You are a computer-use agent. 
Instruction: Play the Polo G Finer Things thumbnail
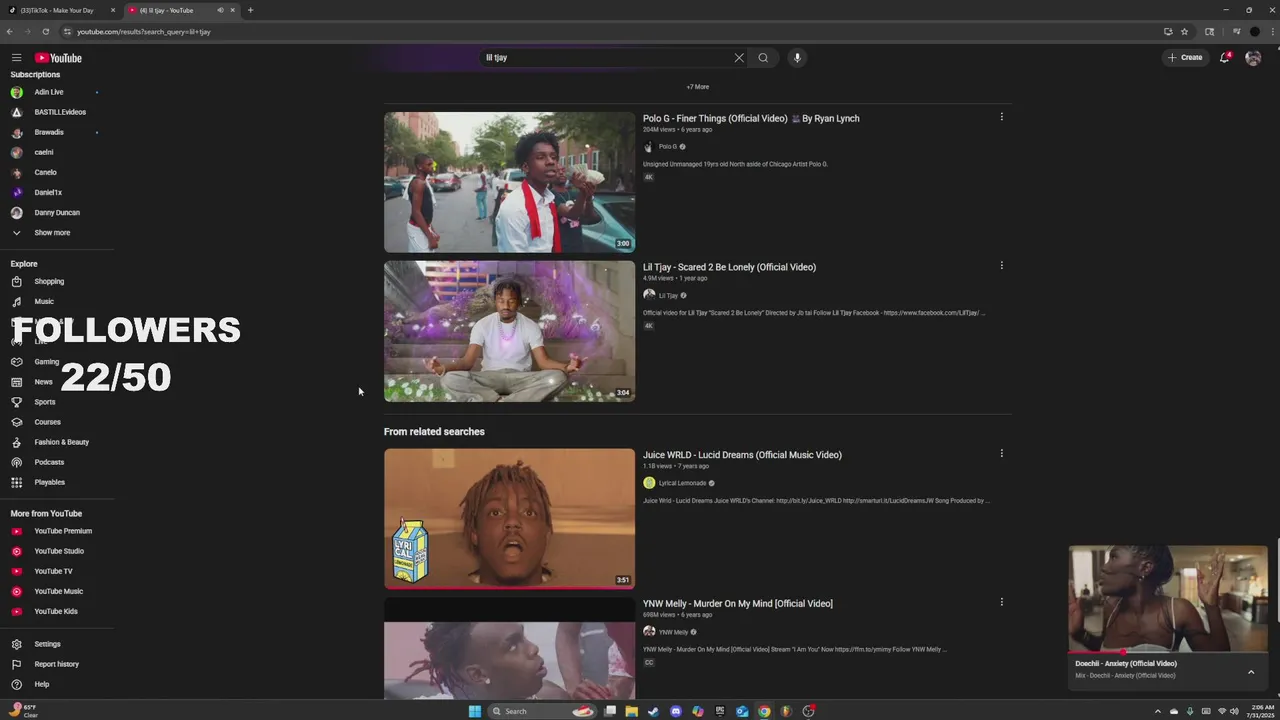tap(509, 182)
